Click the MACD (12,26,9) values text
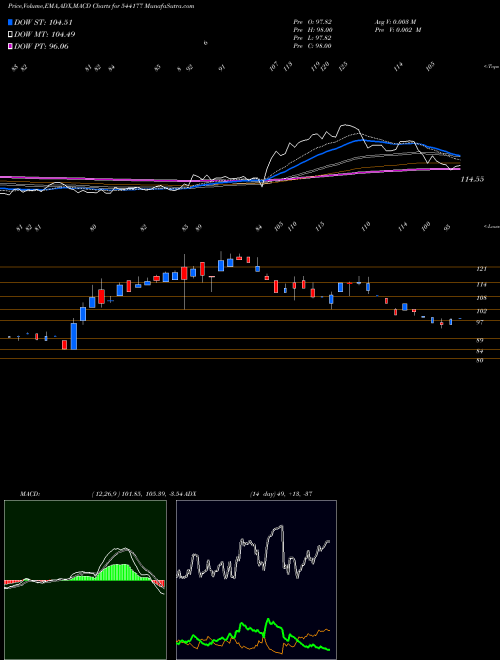The width and height of the screenshot is (500, 660). pyautogui.click(x=138, y=493)
